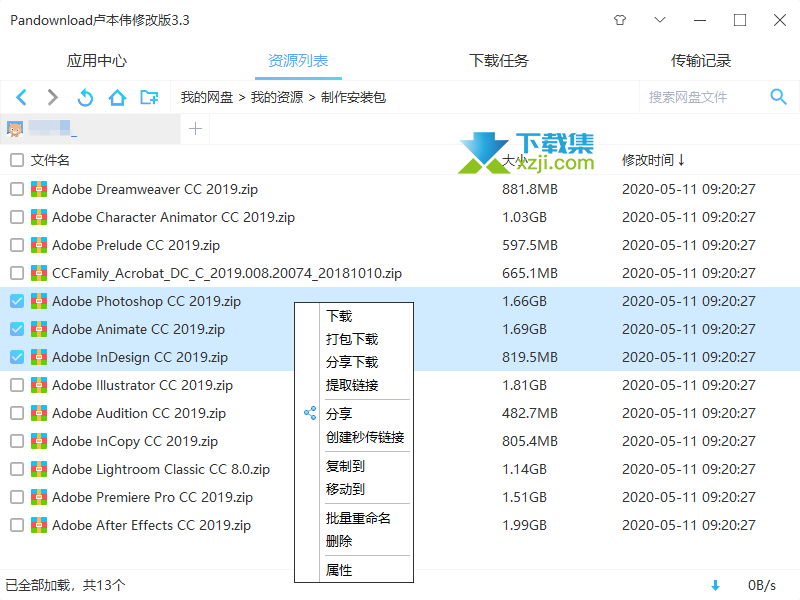Image resolution: width=800 pixels, height=600 pixels.
Task: Click the 1.99GB size of After Effects
Action: pos(524,526)
